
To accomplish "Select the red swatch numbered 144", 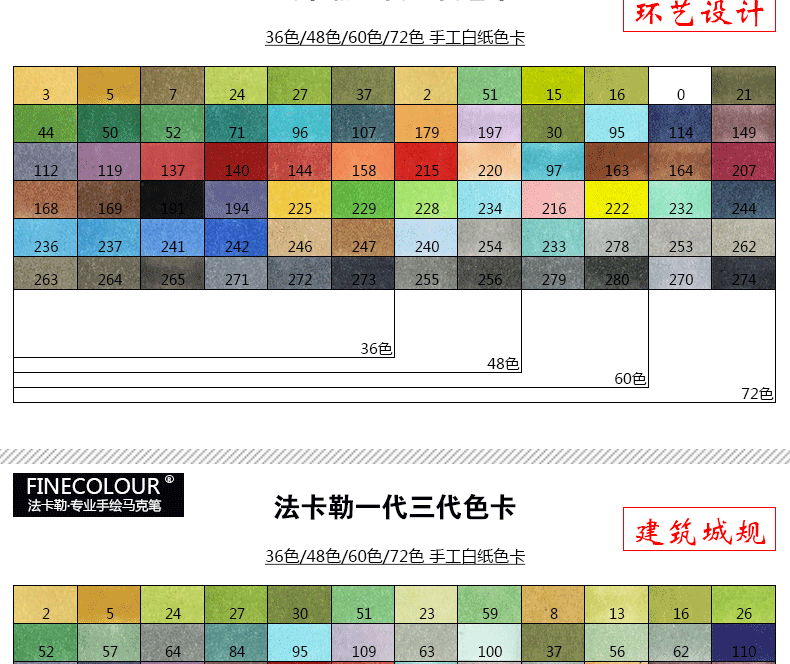I will [300, 162].
